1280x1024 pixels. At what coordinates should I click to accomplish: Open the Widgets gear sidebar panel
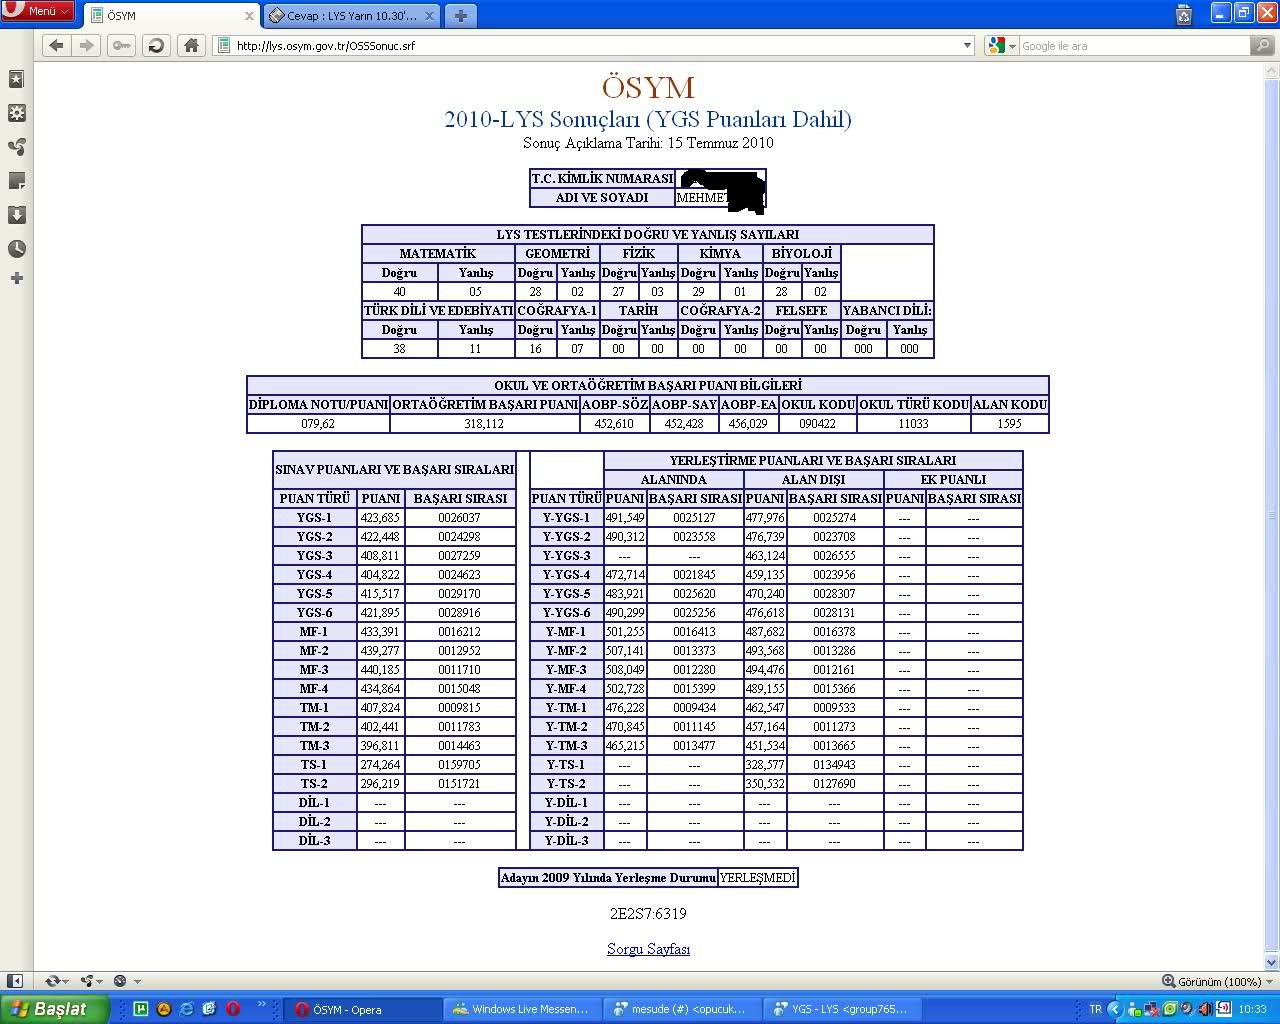pos(16,113)
